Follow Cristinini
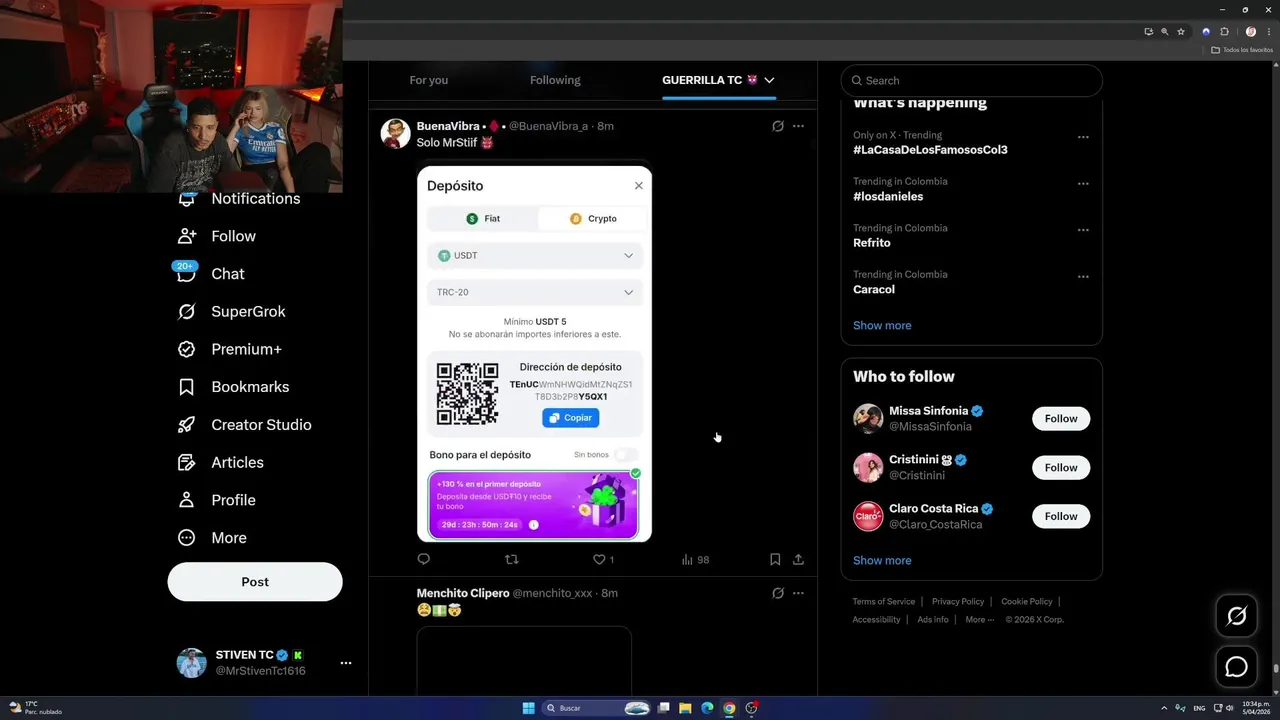The height and width of the screenshot is (720, 1280). 1061,468
